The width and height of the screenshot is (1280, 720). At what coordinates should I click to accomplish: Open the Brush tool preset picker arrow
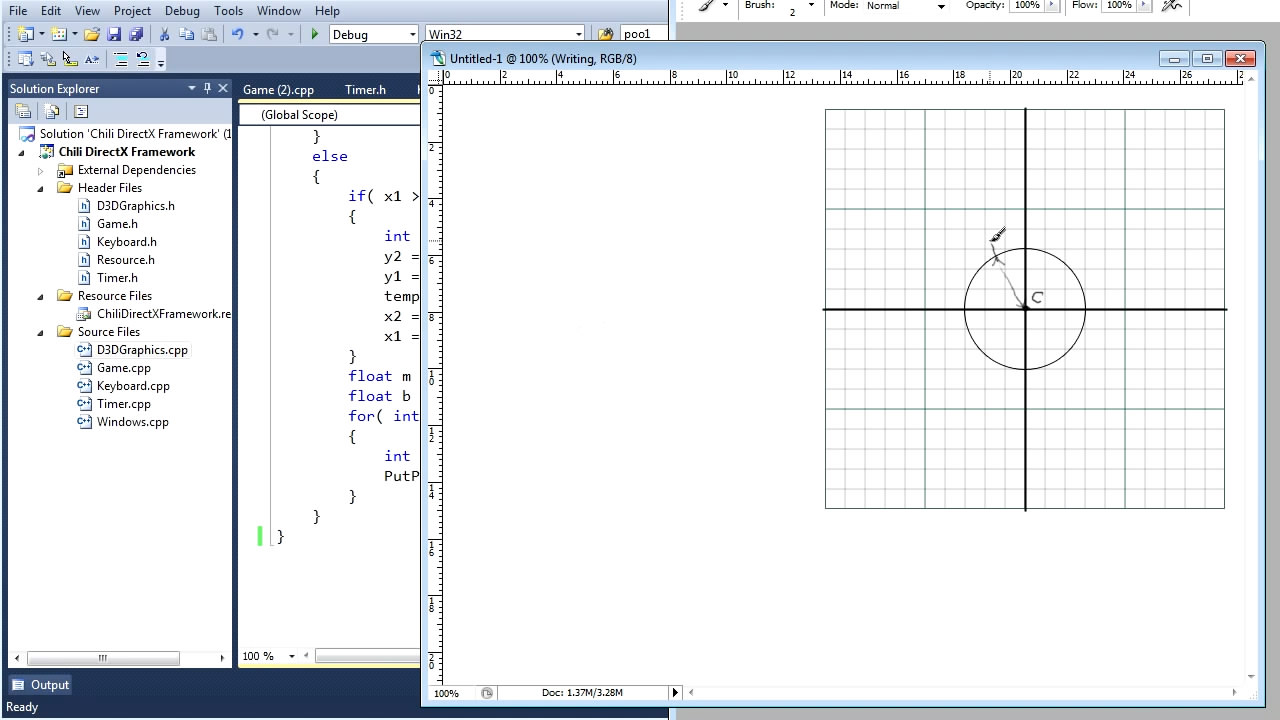pyautogui.click(x=725, y=5)
